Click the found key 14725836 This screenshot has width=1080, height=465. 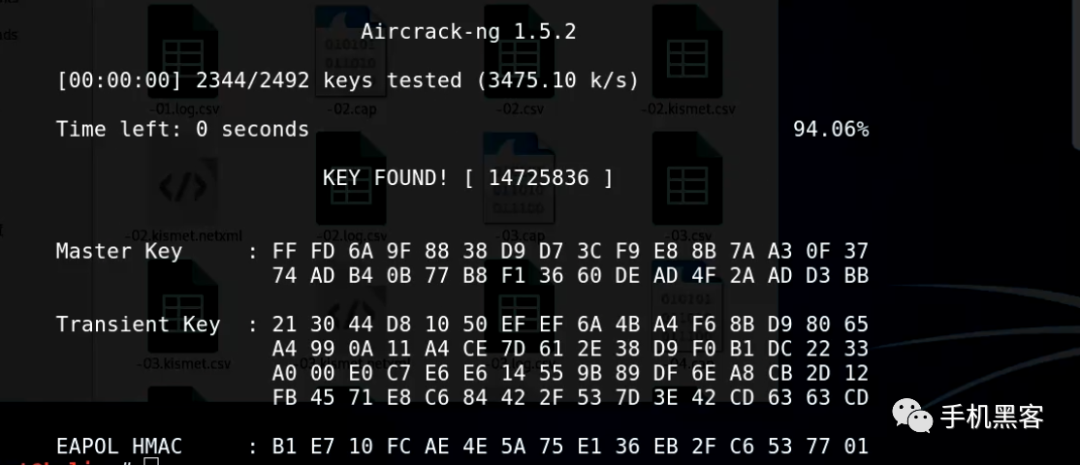pos(539,178)
